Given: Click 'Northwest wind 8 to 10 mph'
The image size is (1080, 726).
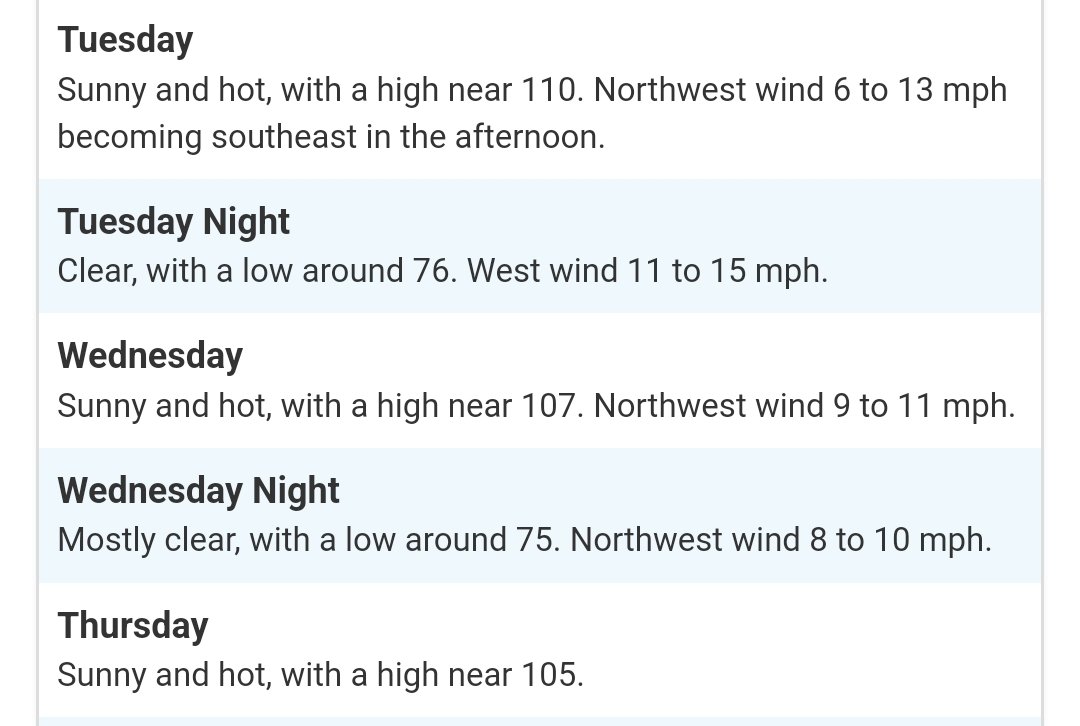Looking at the screenshot, I should coord(781,540).
